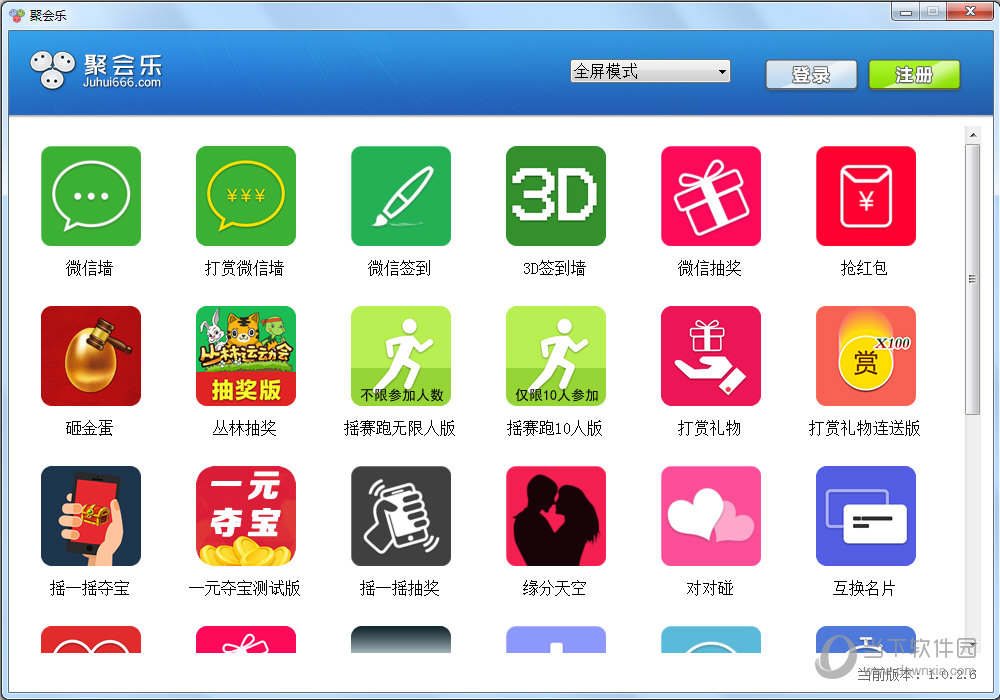Click the 登录 login button

point(811,75)
